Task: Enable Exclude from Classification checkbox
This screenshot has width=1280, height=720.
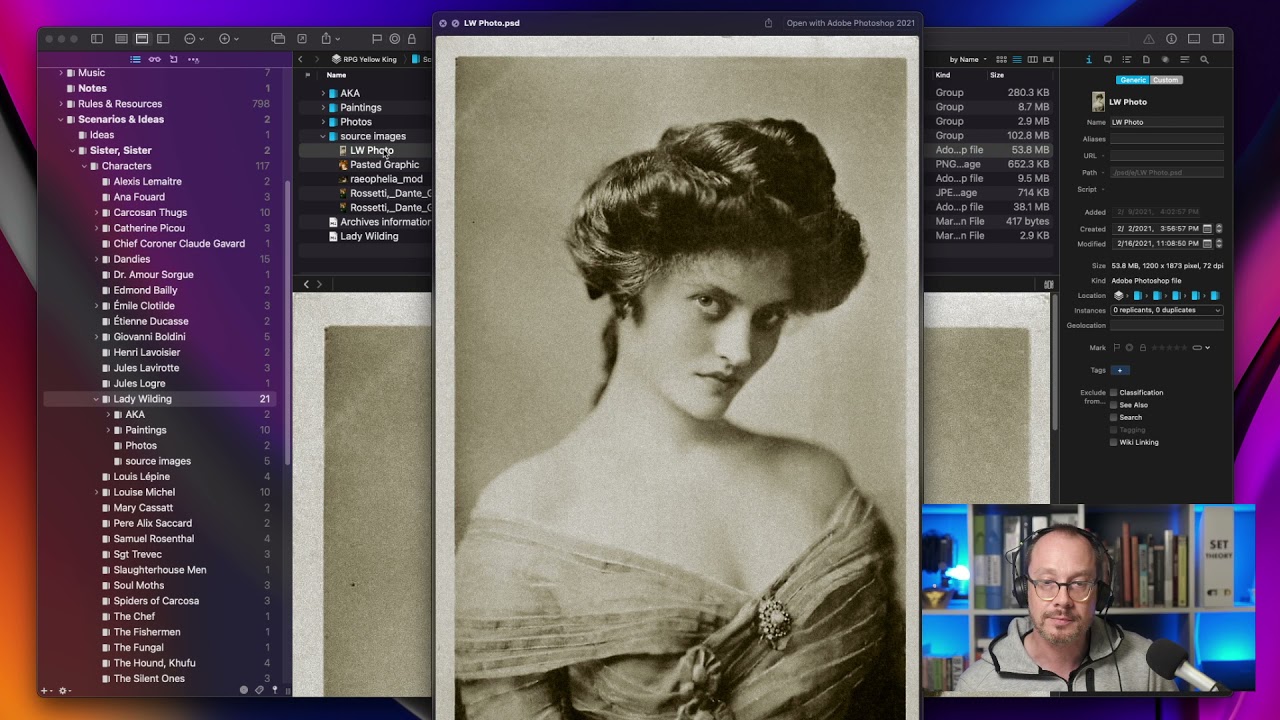Action: (1114, 392)
